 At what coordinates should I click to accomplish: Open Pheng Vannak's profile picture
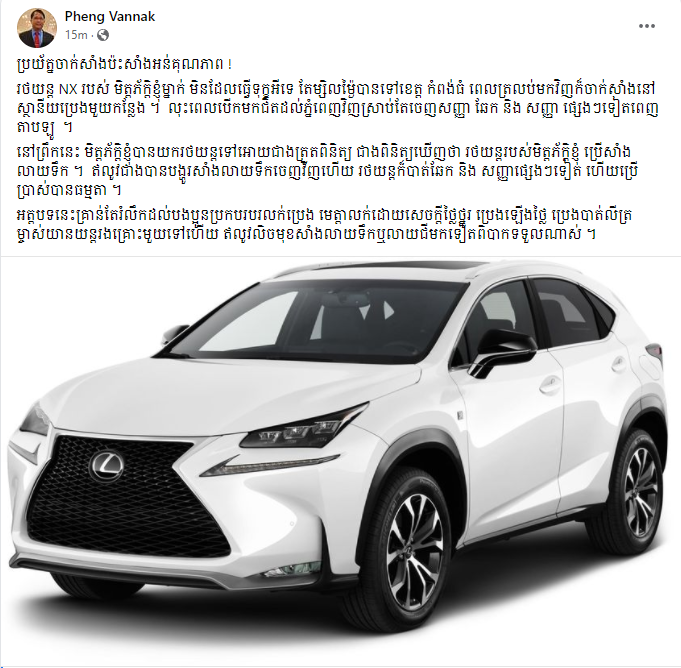[x=37, y=27]
